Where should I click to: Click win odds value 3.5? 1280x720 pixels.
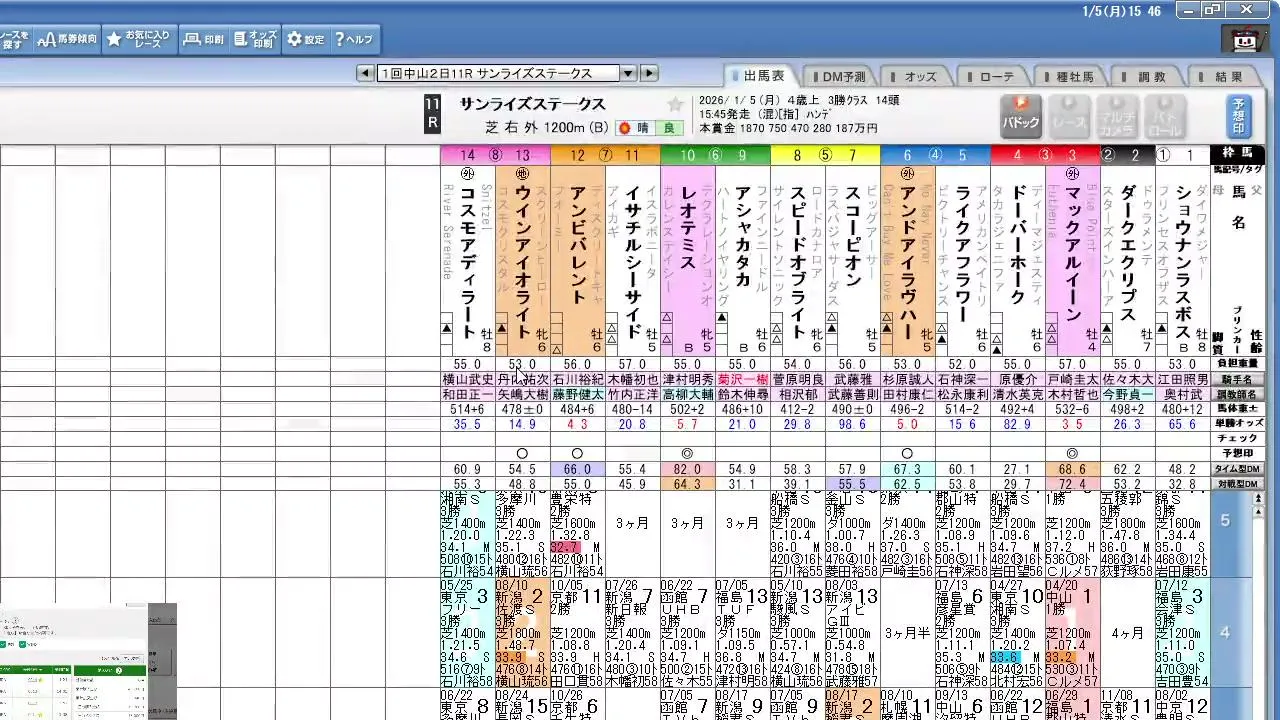coord(1073,424)
